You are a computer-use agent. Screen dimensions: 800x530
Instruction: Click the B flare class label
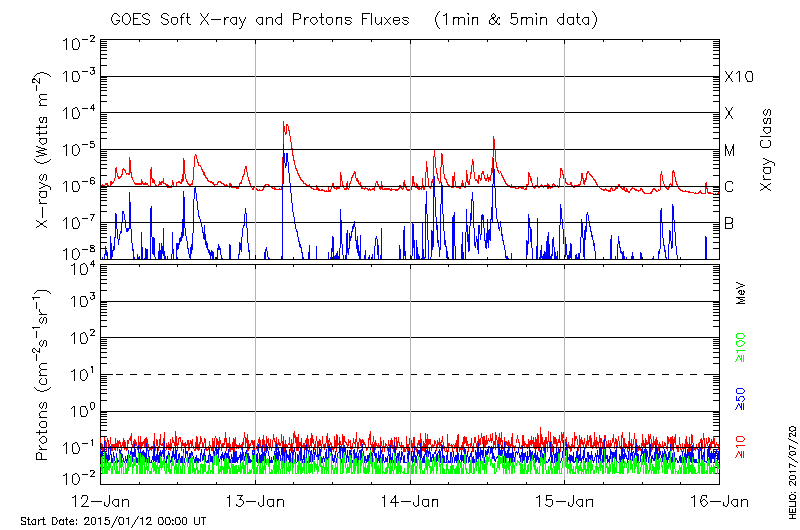[729, 223]
